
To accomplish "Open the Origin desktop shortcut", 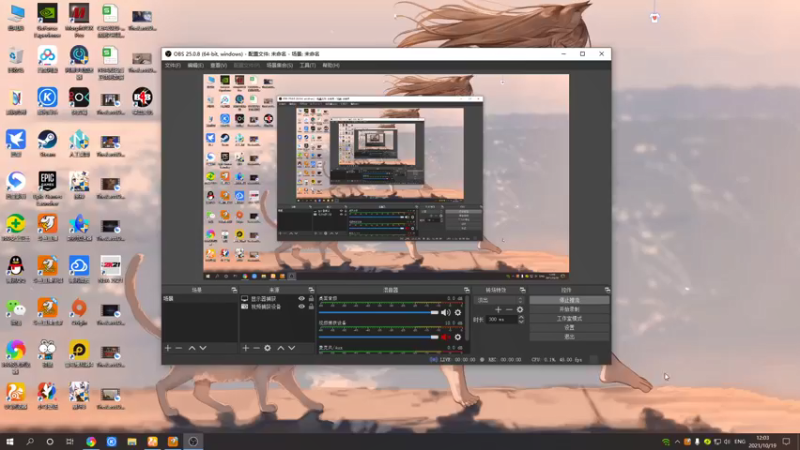I will tap(79, 312).
